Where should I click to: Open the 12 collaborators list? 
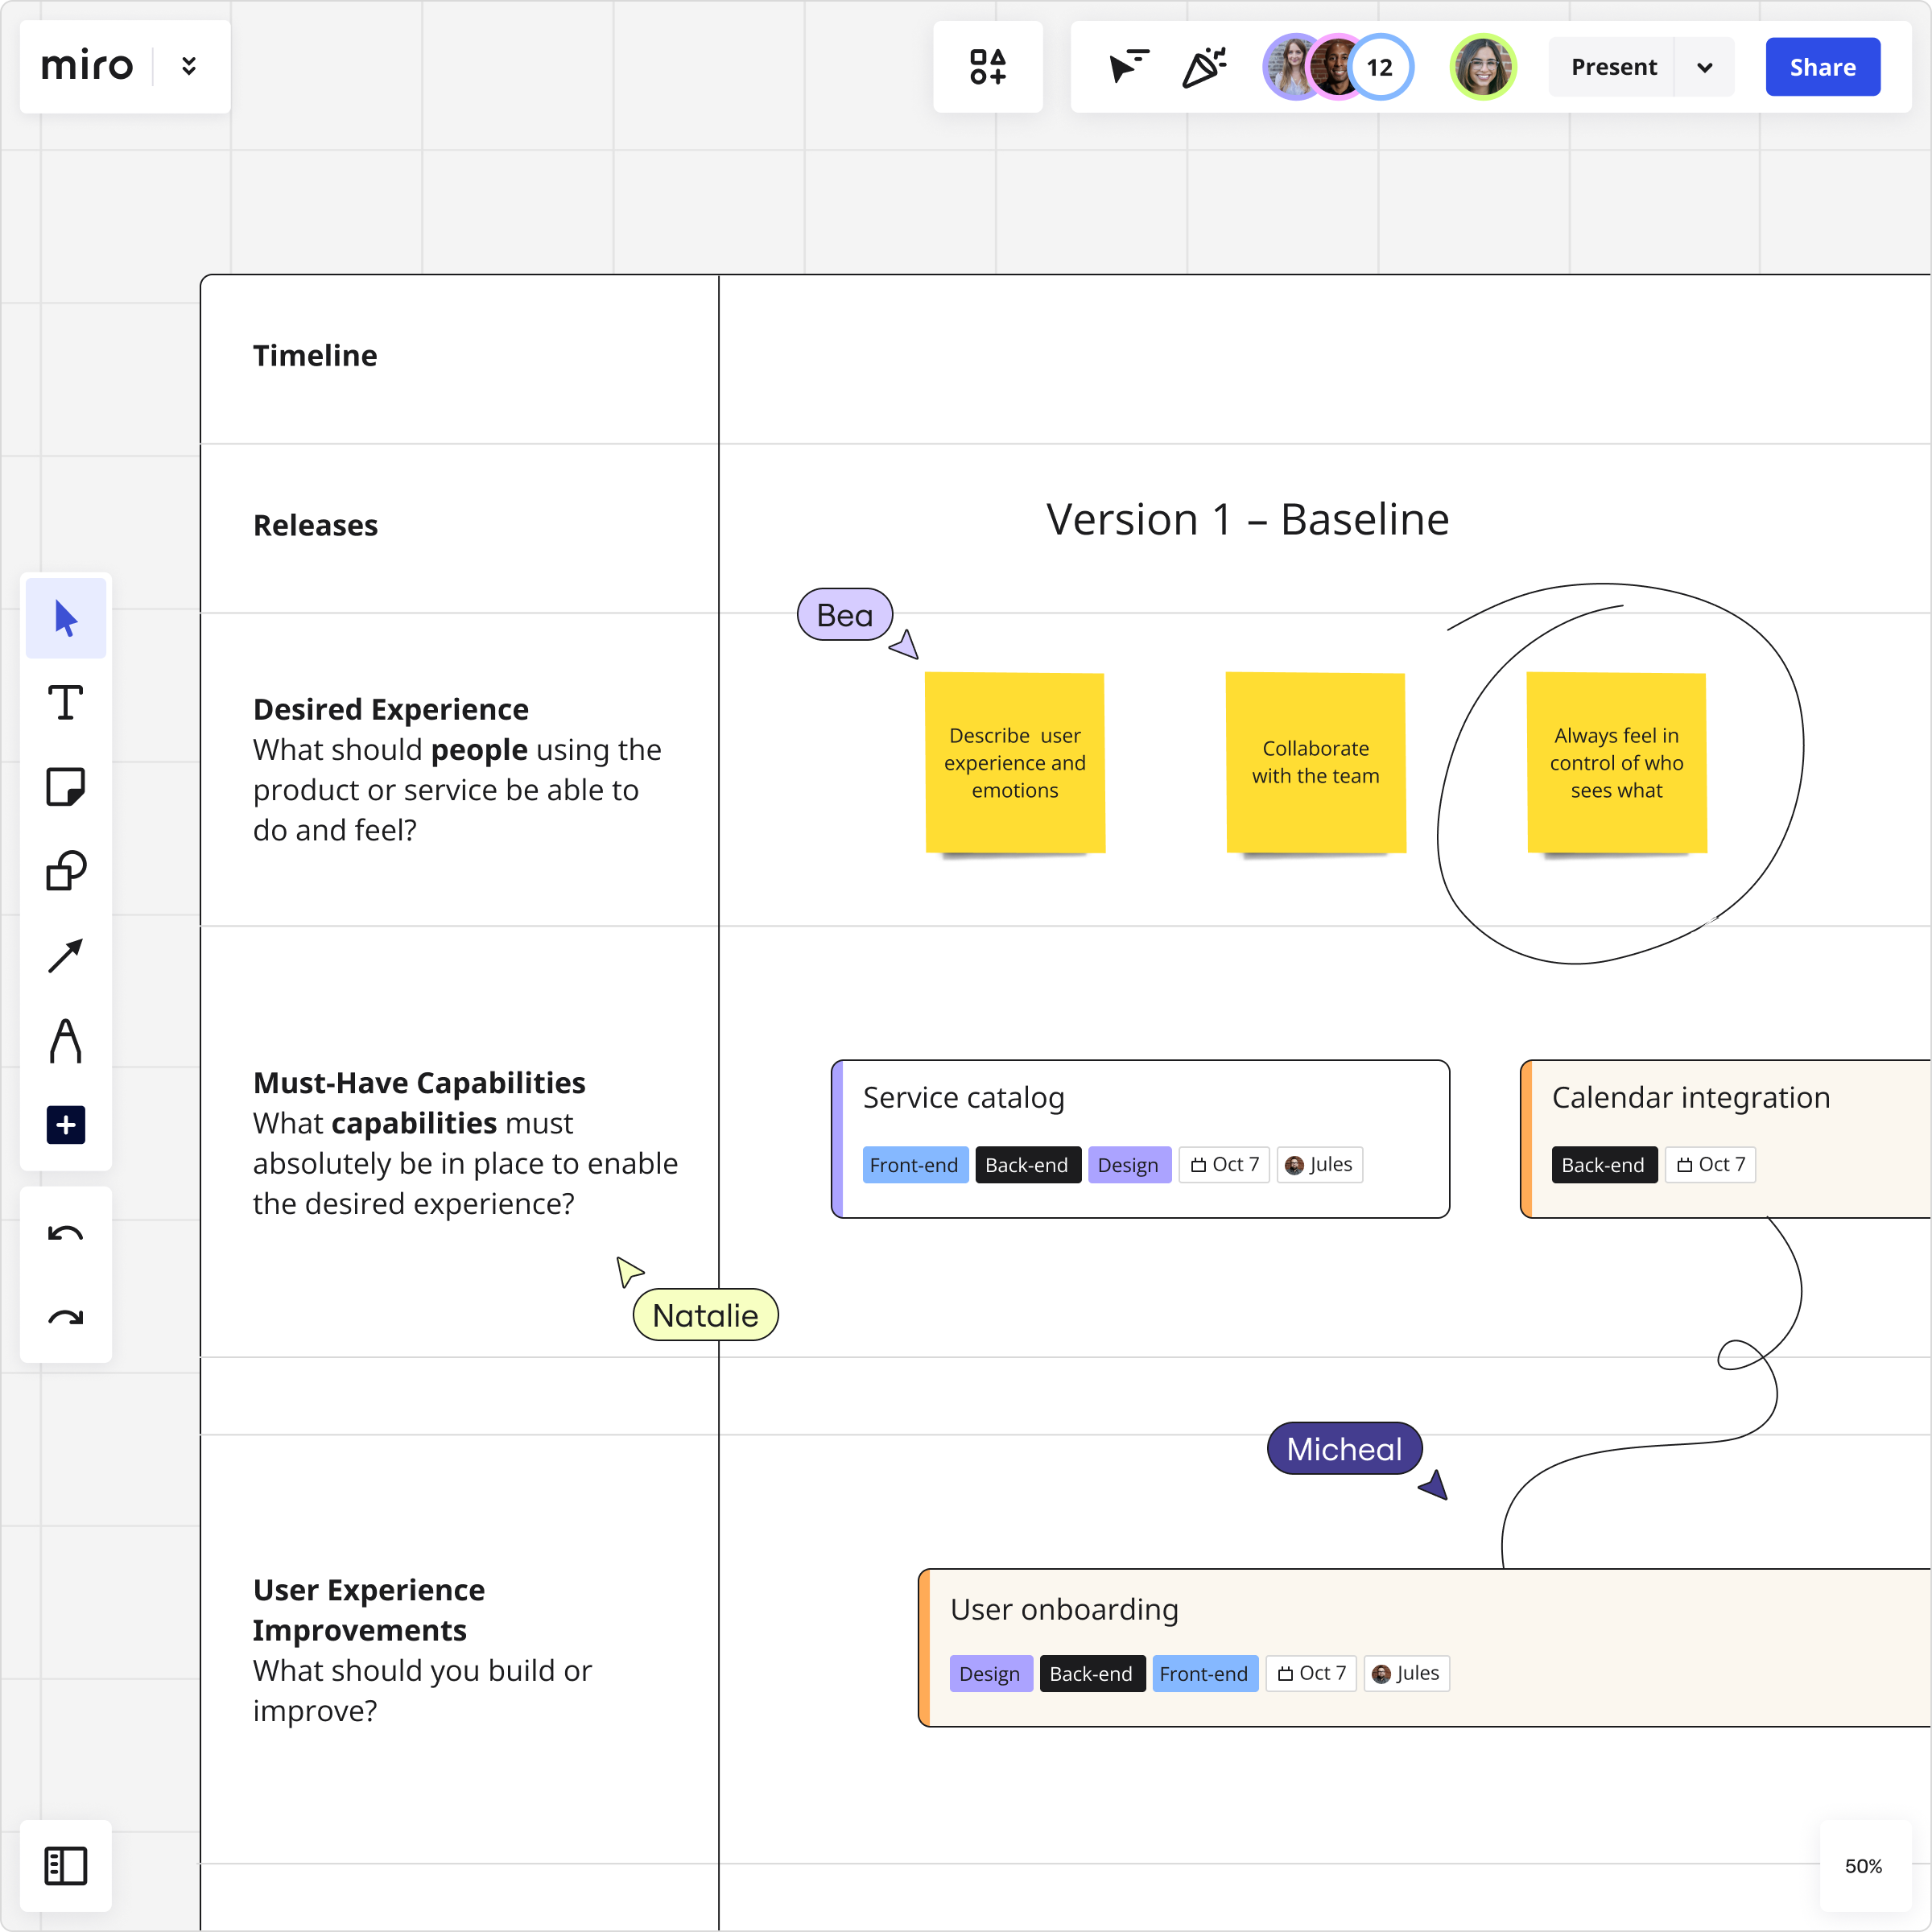(x=1380, y=67)
